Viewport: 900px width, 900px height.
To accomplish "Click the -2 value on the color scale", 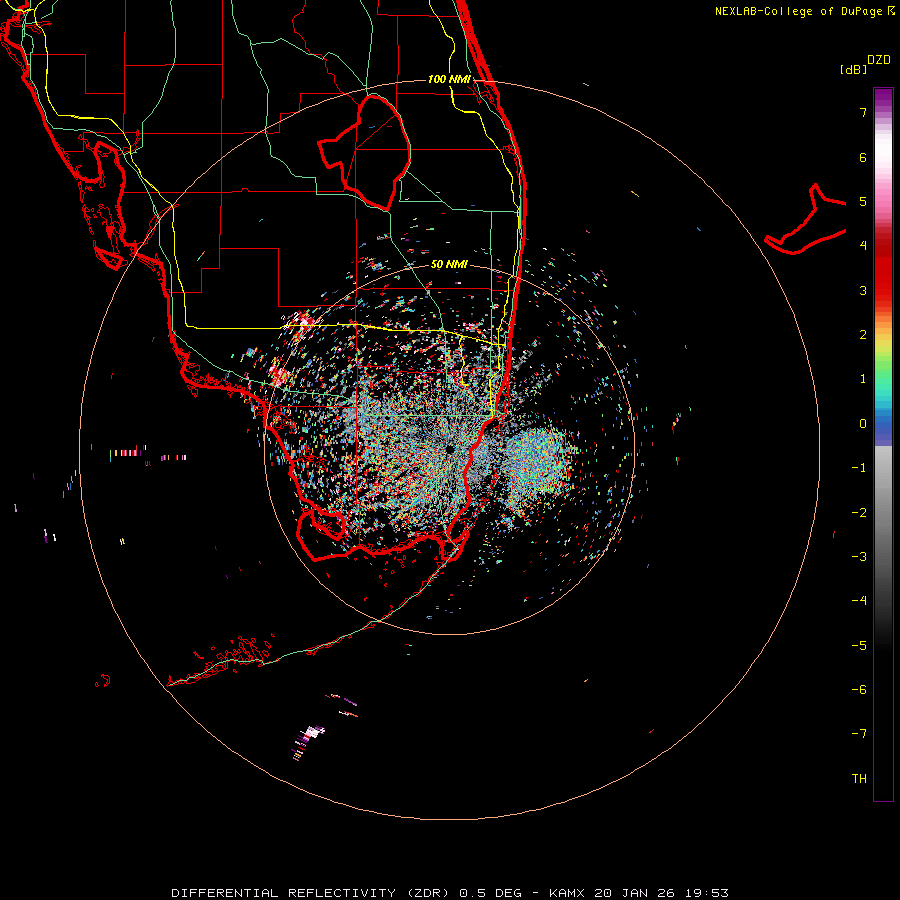I will (859, 513).
